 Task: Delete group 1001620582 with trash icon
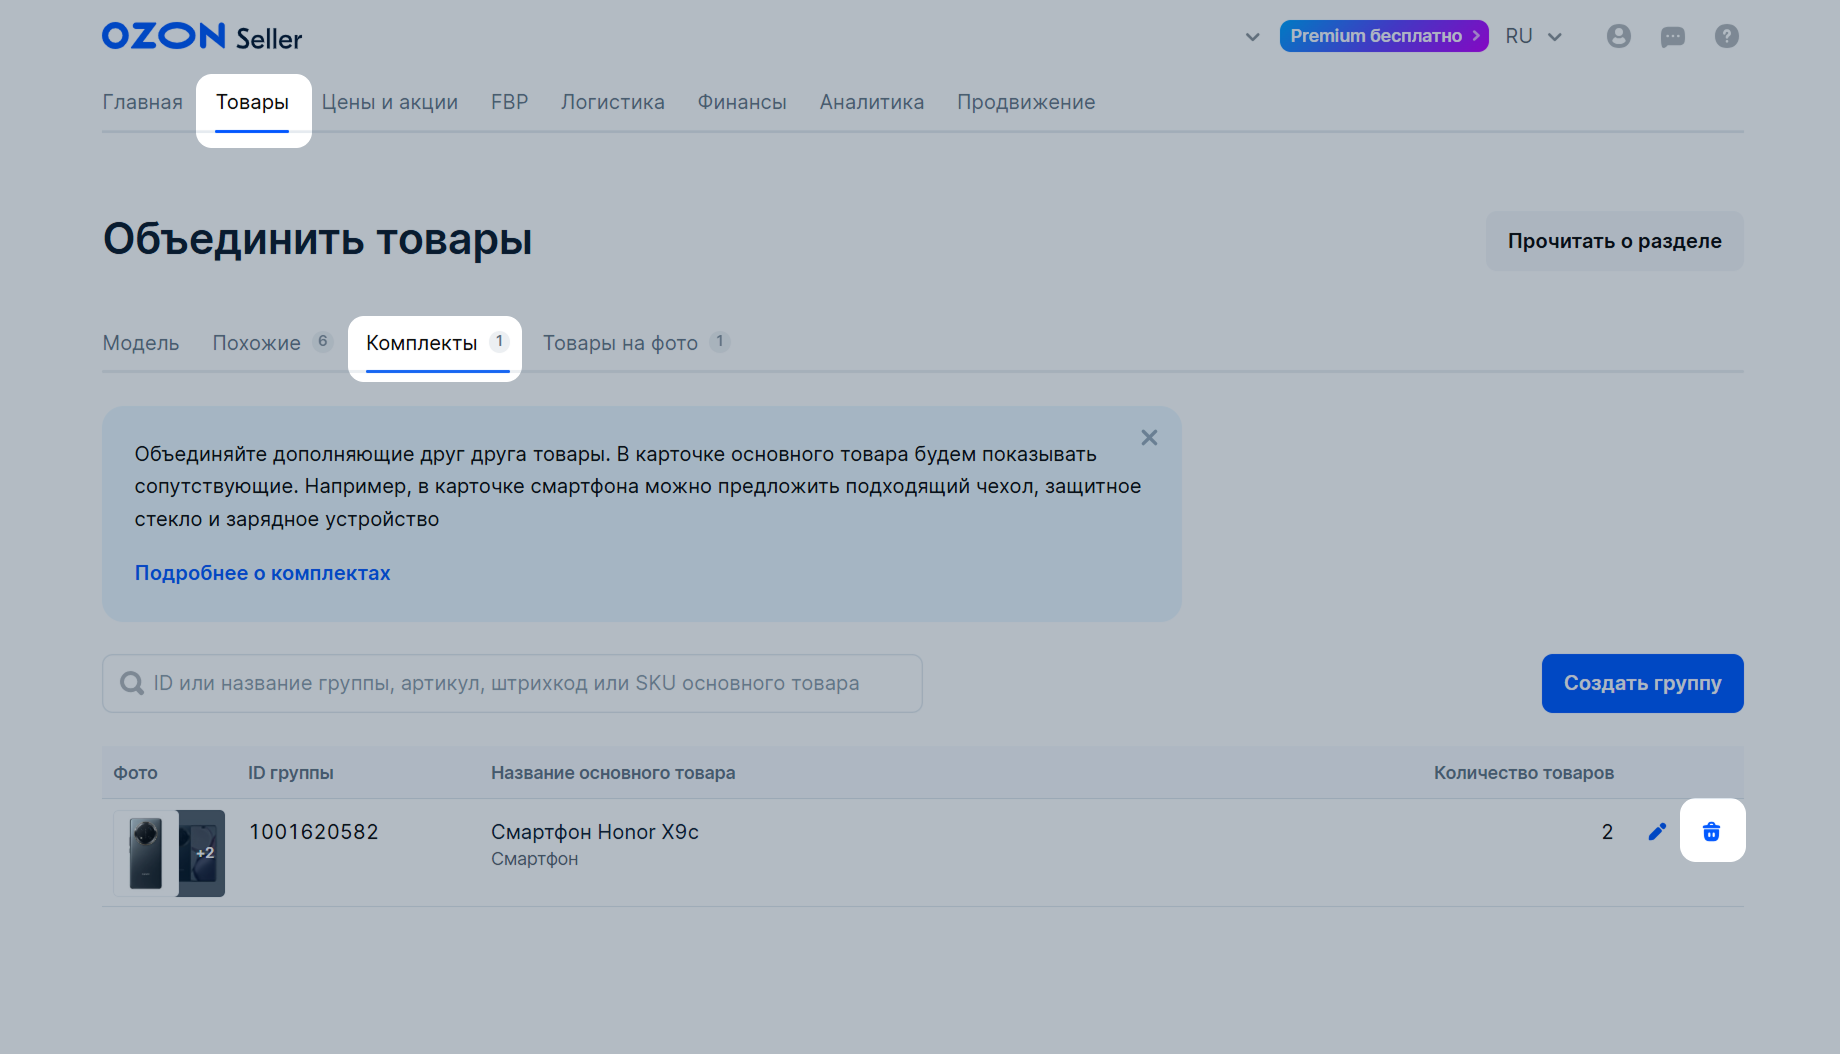coord(1712,831)
